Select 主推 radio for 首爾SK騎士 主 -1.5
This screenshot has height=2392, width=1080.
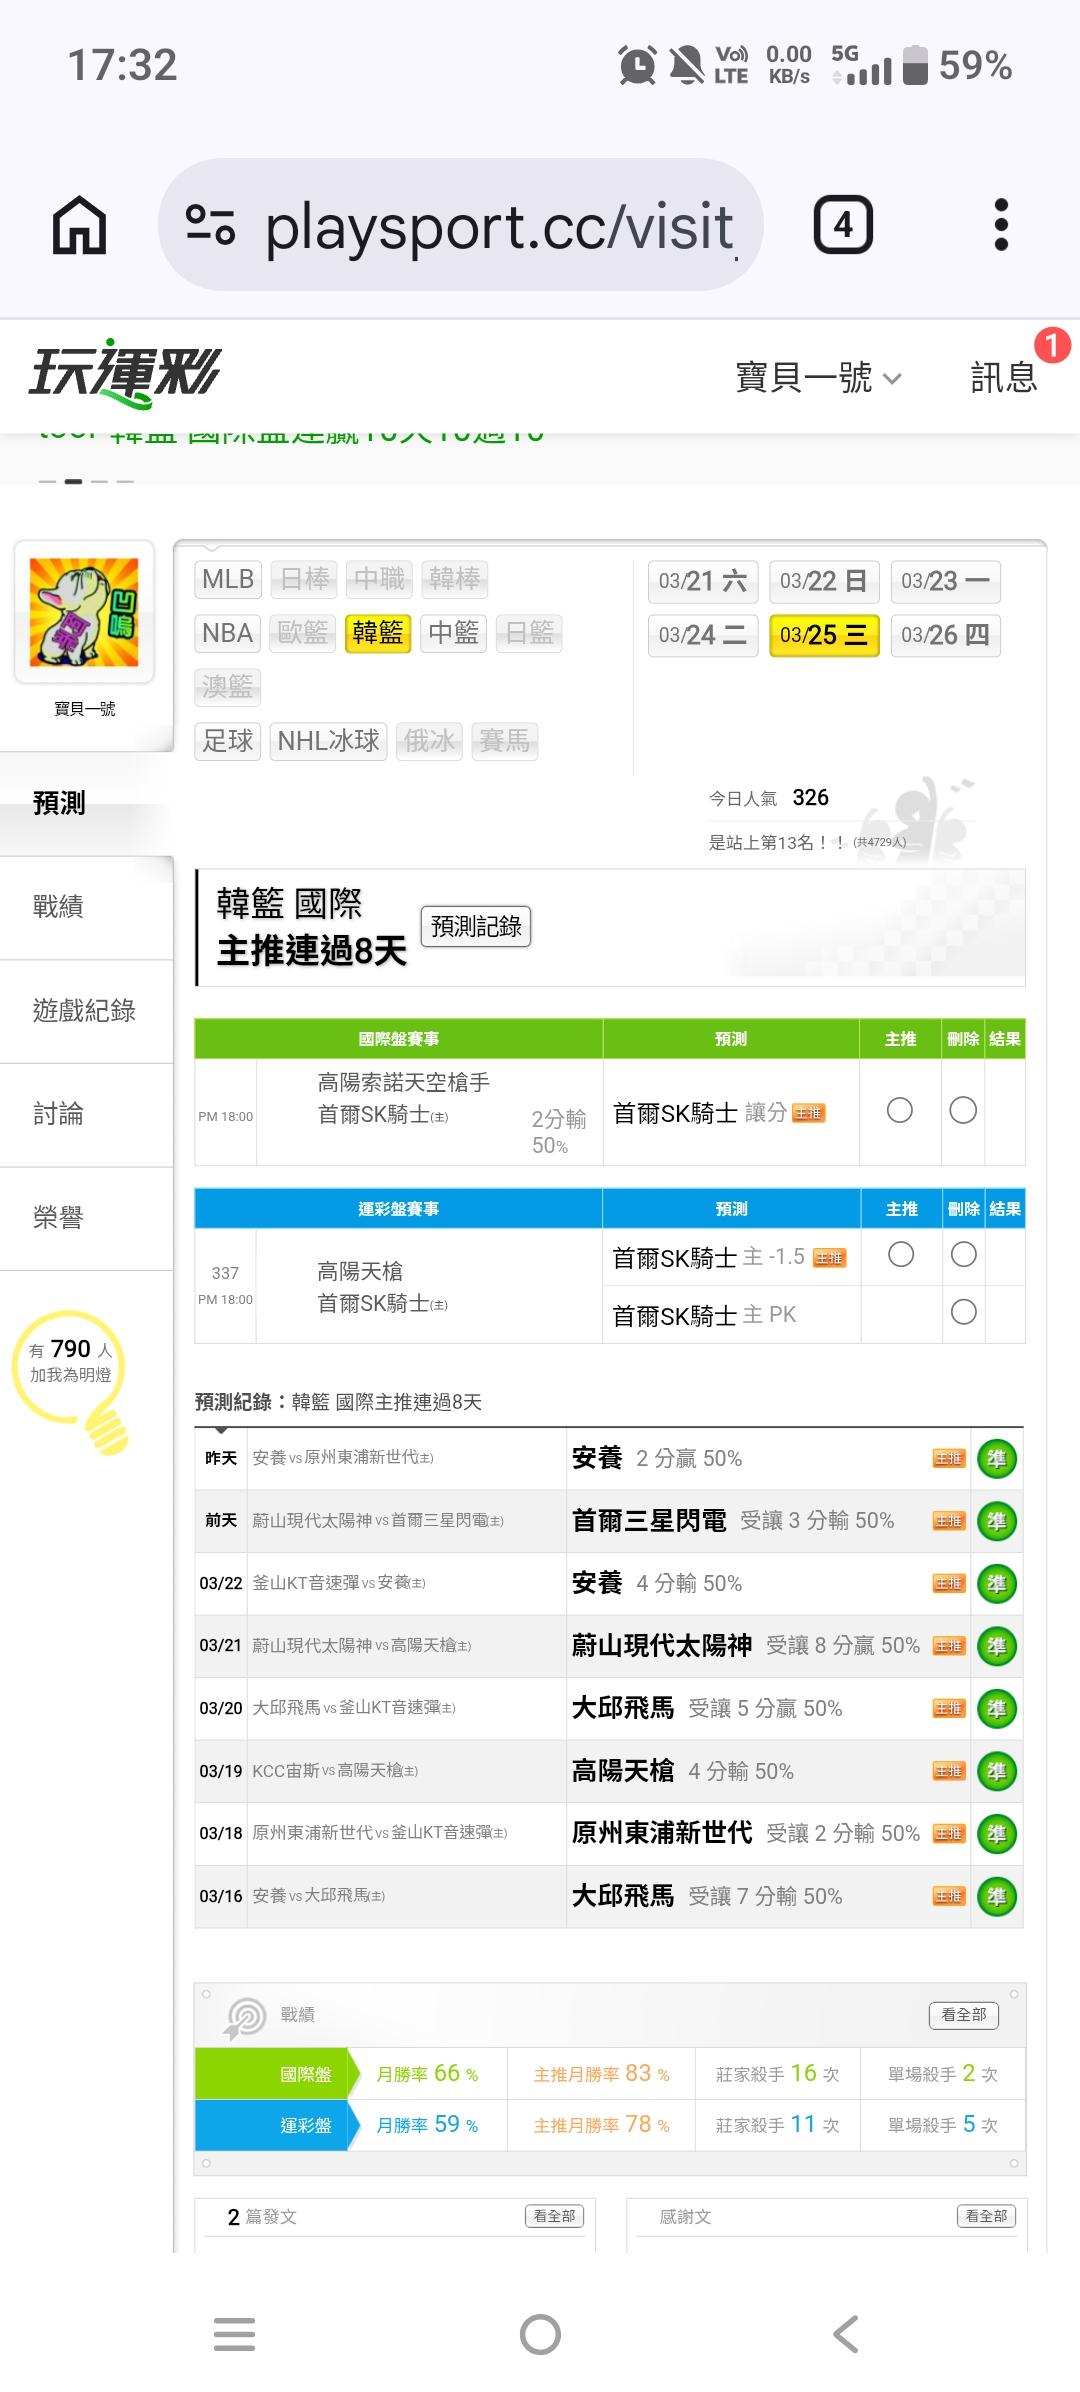pyautogui.click(x=901, y=1254)
